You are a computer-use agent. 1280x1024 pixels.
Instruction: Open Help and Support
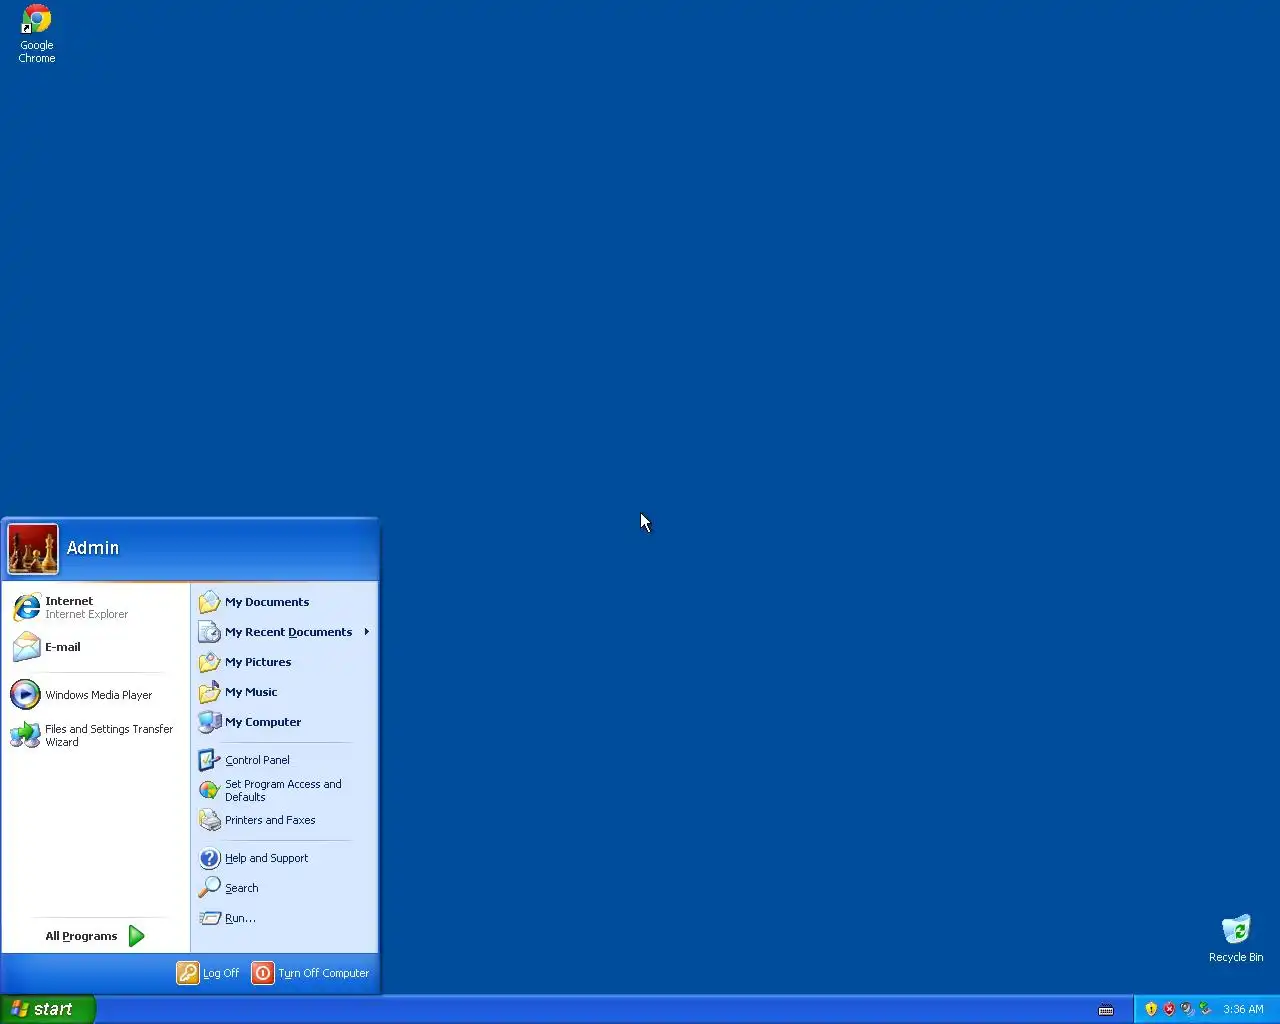point(285,858)
